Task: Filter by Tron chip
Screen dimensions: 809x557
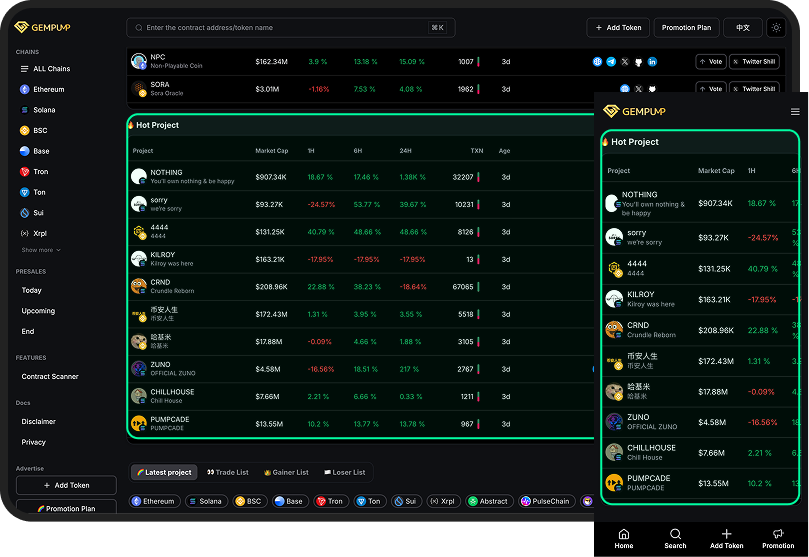Action: coord(330,501)
